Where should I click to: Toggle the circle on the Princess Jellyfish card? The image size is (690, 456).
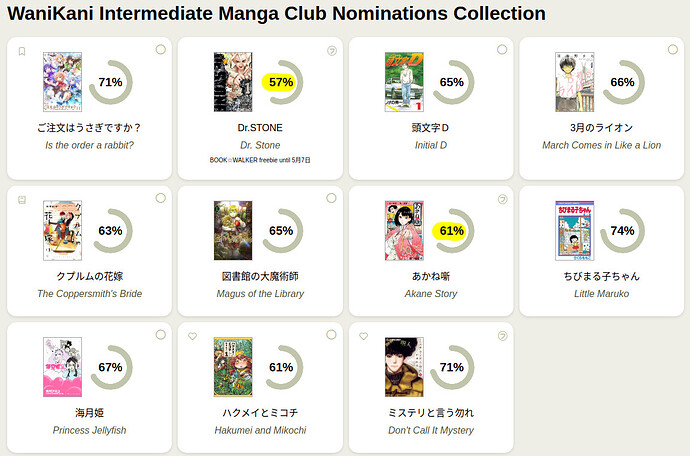coord(161,335)
